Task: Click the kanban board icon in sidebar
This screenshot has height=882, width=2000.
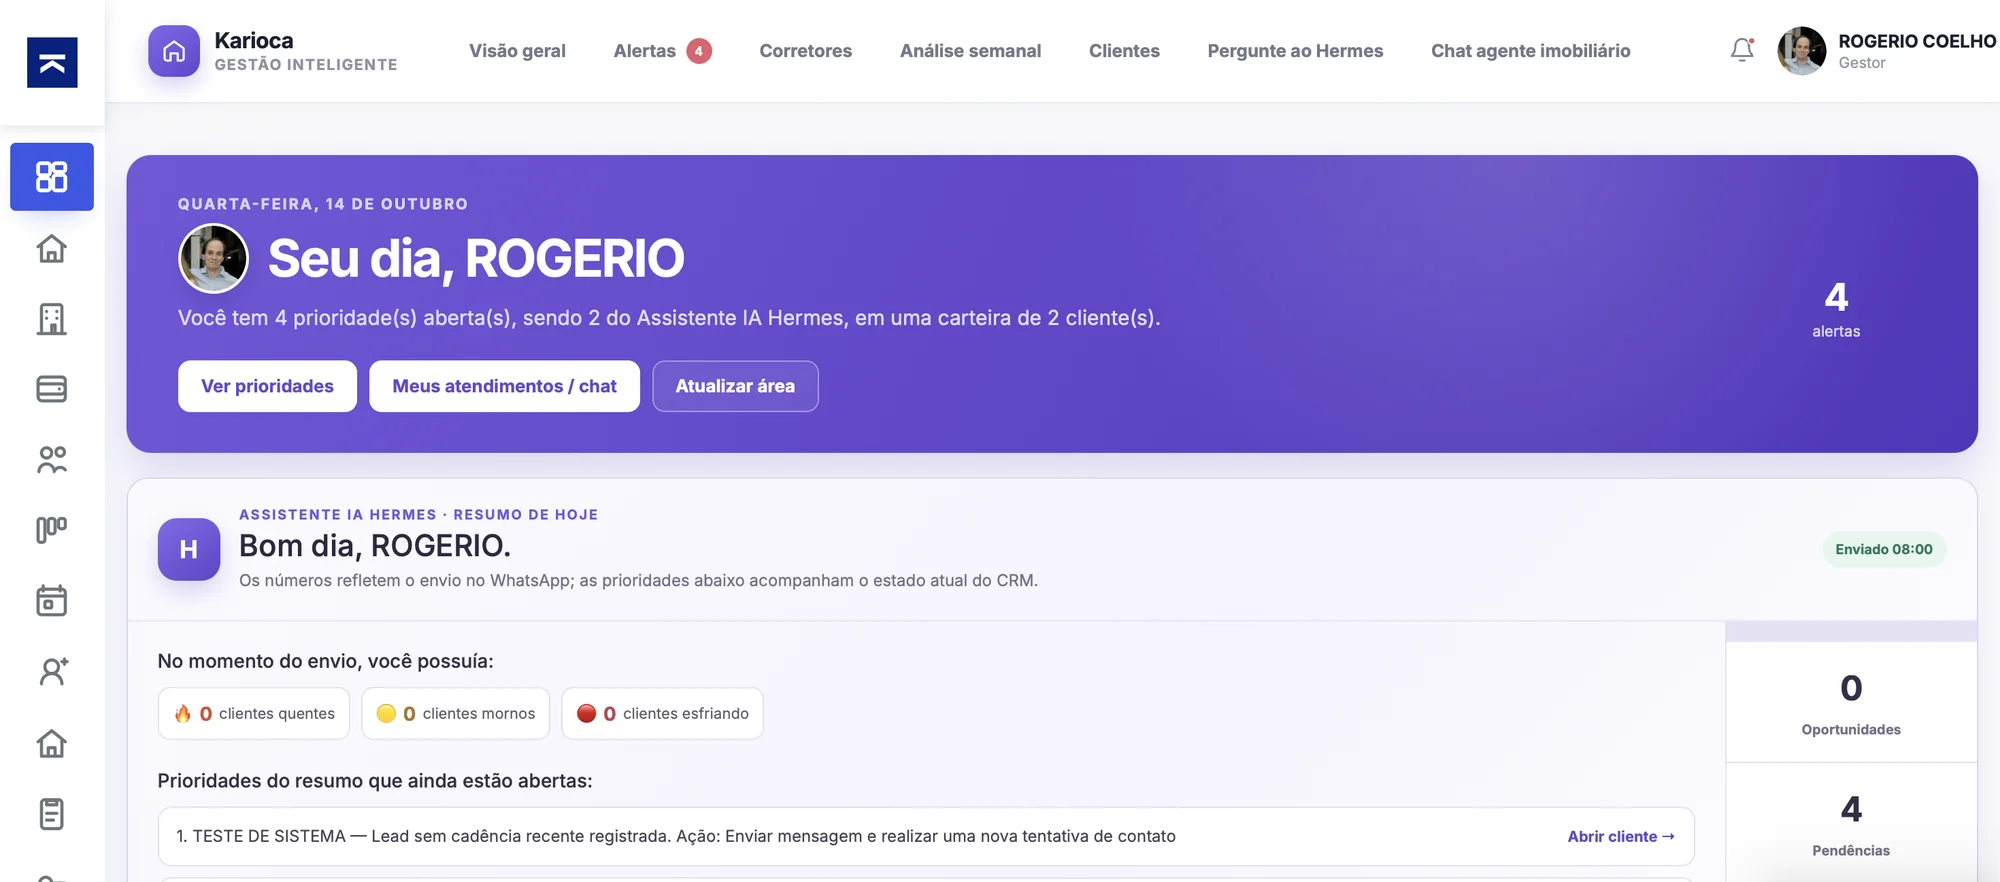Action: (52, 530)
